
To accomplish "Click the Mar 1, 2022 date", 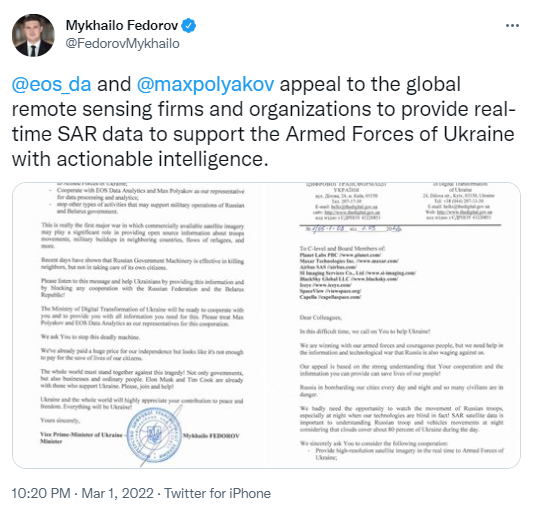I will [117, 493].
